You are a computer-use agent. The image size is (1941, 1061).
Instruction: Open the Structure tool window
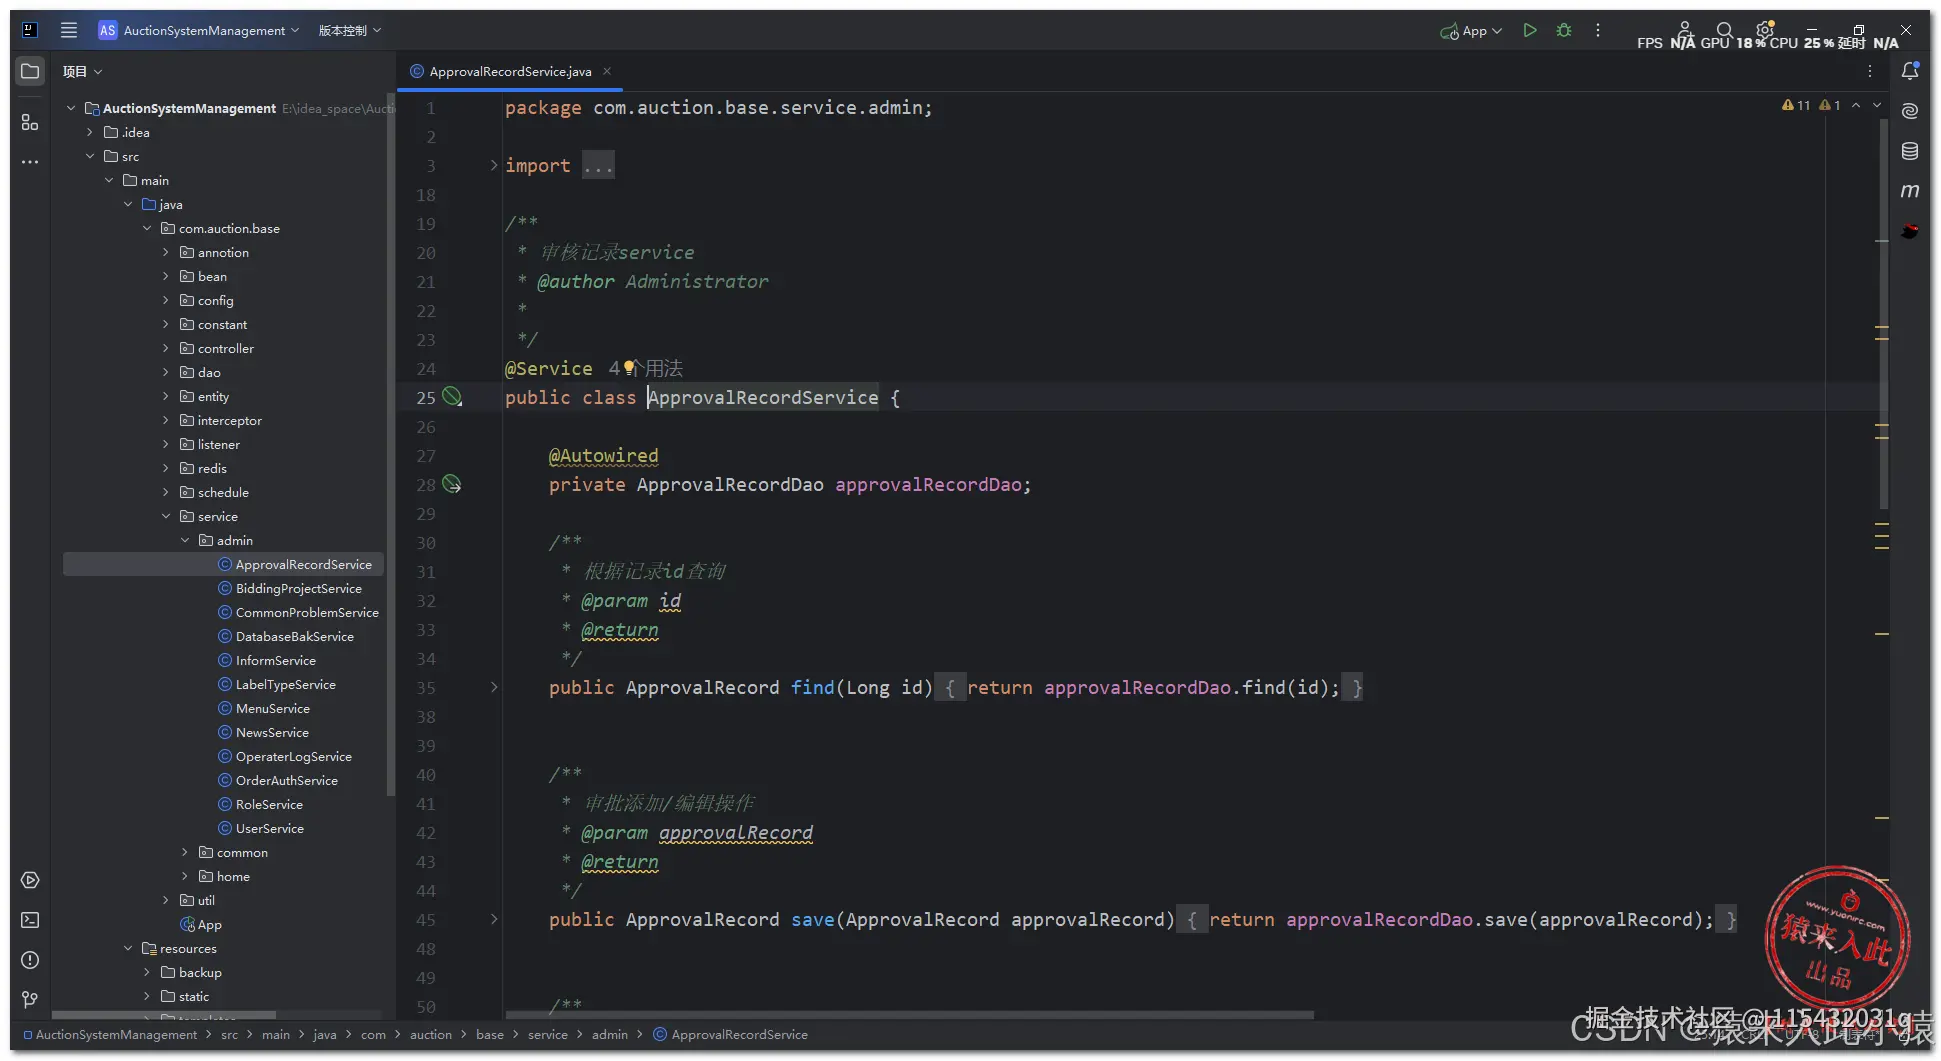[30, 122]
